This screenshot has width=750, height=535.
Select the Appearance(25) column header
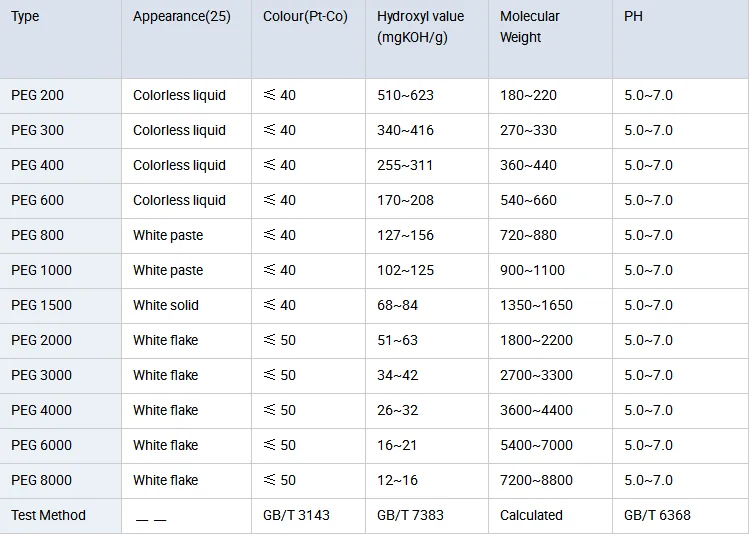(181, 17)
